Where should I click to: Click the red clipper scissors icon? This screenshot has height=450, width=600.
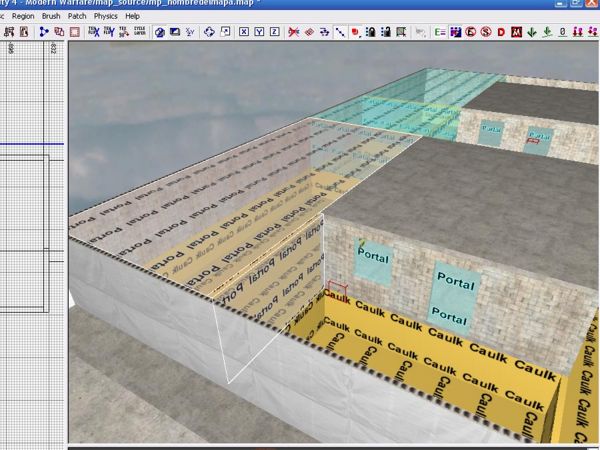click(293, 32)
